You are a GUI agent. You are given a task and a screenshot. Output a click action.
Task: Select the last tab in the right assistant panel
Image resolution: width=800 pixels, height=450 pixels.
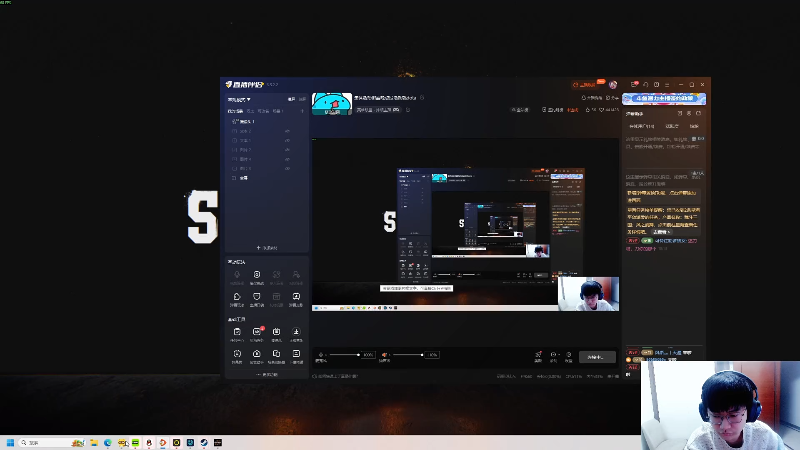694,126
